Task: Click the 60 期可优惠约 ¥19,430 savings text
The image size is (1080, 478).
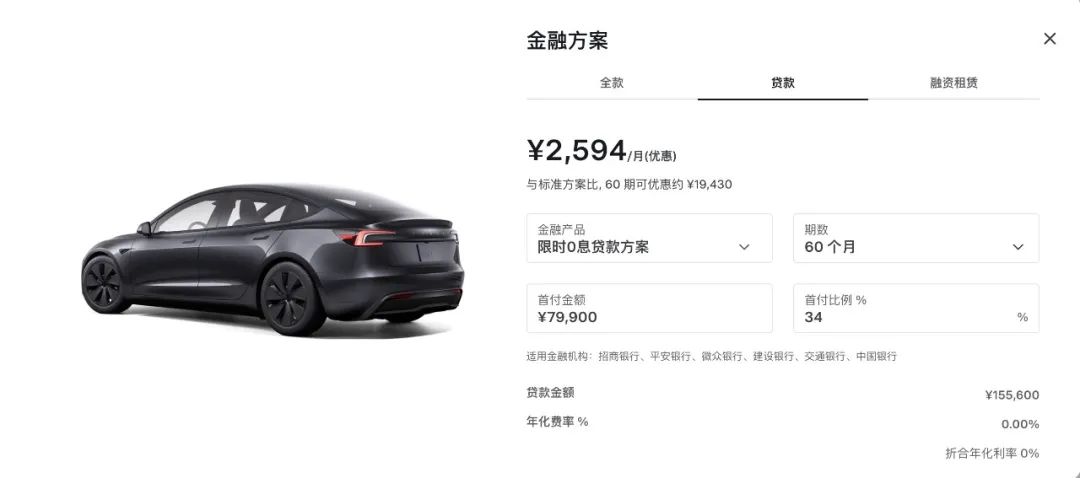Action: [x=668, y=185]
